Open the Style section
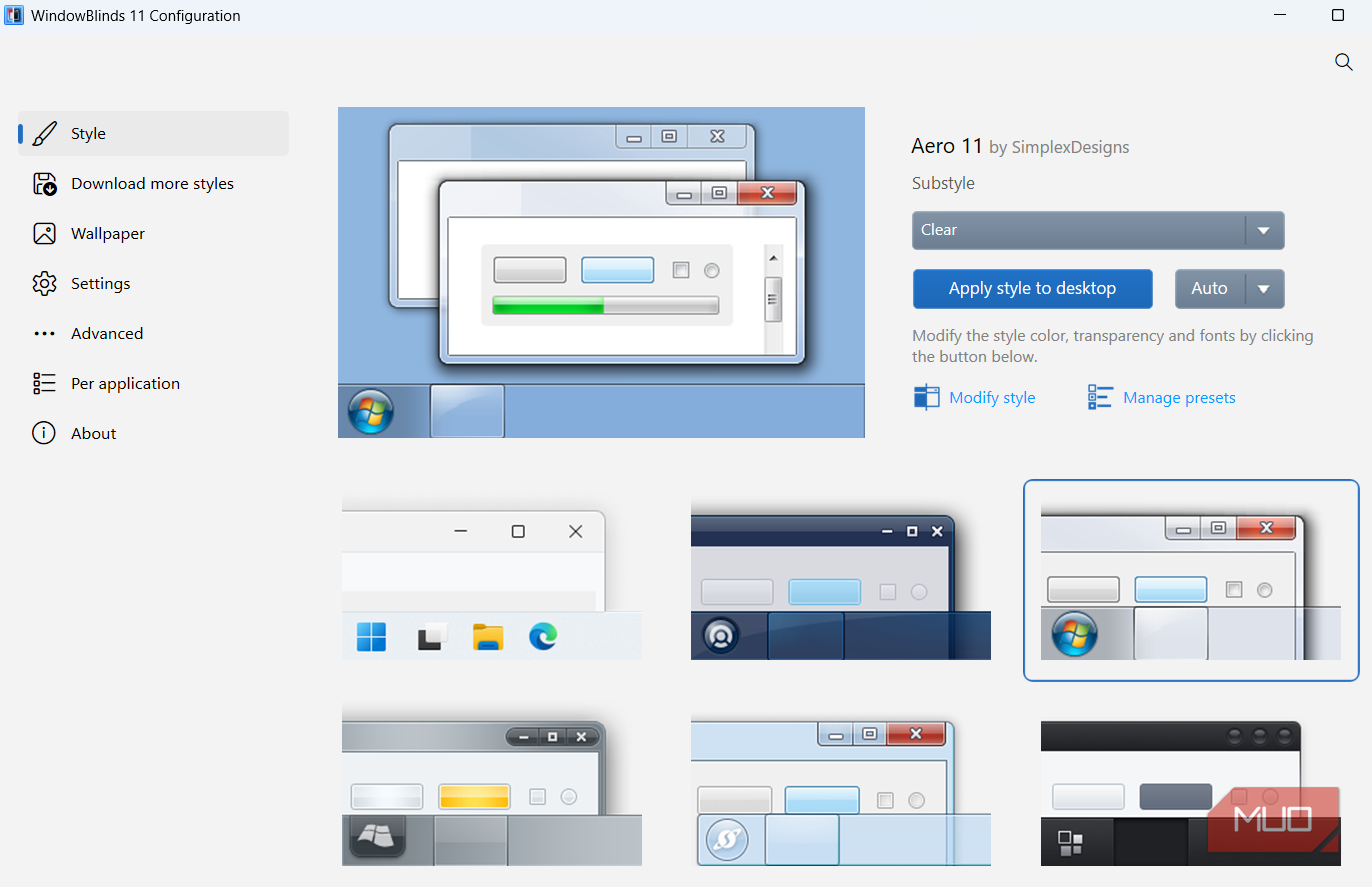The height and width of the screenshot is (887, 1372). click(x=153, y=134)
